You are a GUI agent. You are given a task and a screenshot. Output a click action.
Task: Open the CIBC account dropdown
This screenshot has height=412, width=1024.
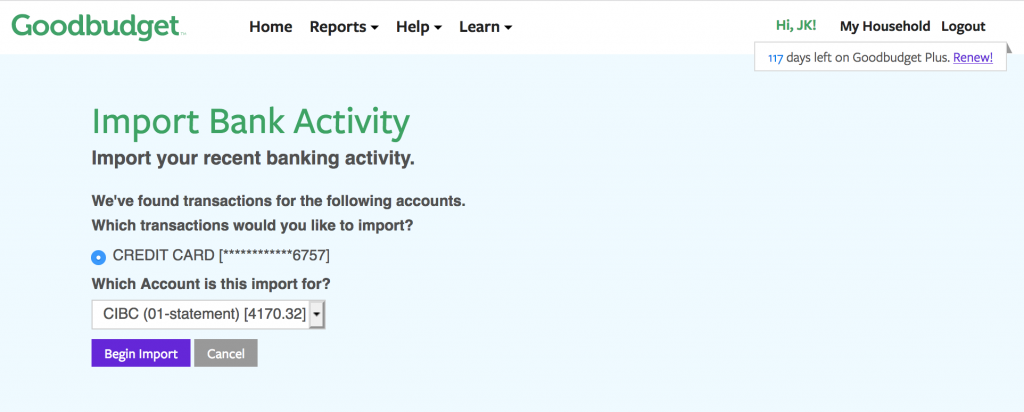[208, 314]
